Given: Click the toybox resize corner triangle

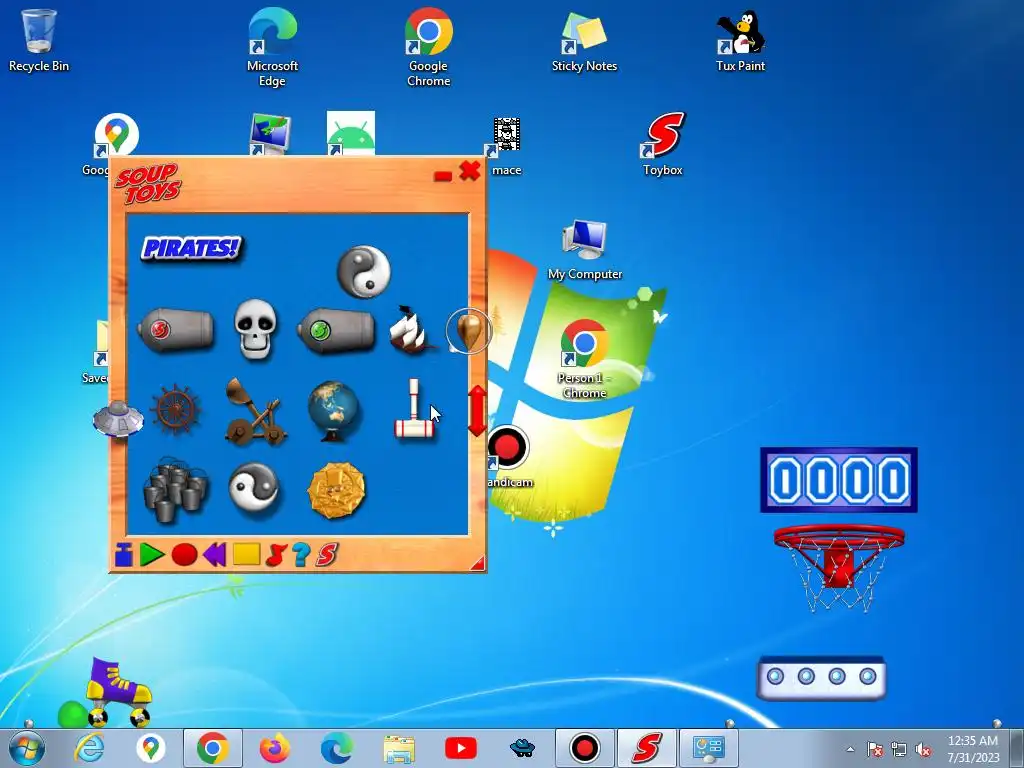Looking at the screenshot, I should [477, 563].
